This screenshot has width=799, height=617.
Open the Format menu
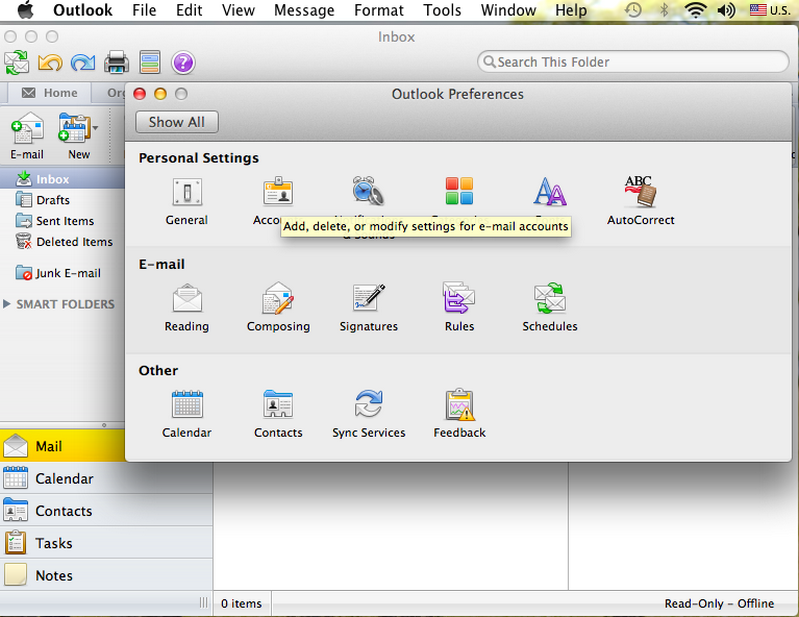(x=379, y=10)
